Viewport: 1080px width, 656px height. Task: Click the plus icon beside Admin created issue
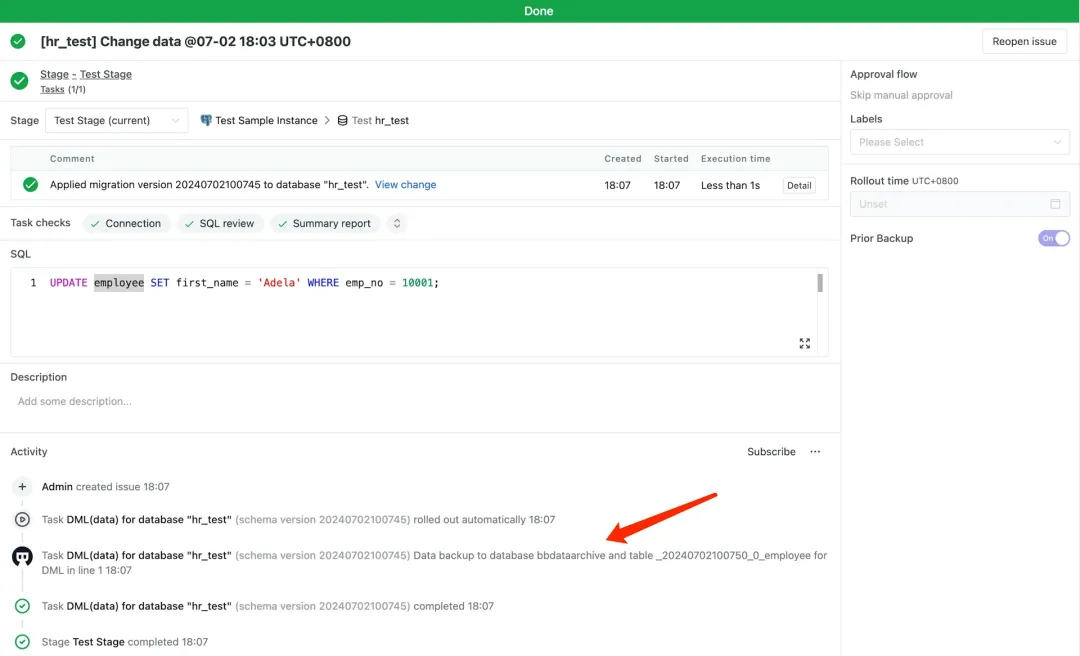(22, 486)
